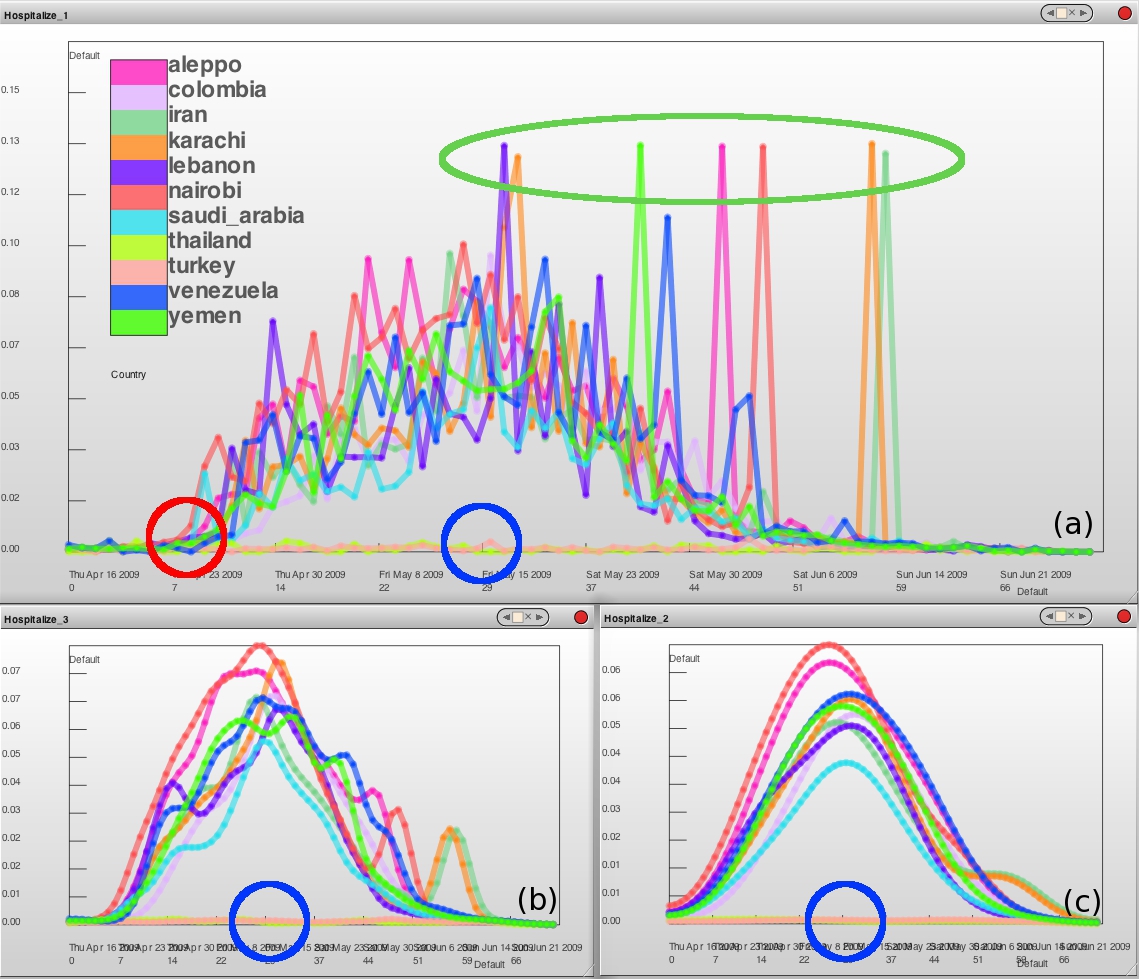Image resolution: width=1139 pixels, height=979 pixels.
Task: Click the left arrow in Hospitalize_3 title bar
Action: click(506, 617)
